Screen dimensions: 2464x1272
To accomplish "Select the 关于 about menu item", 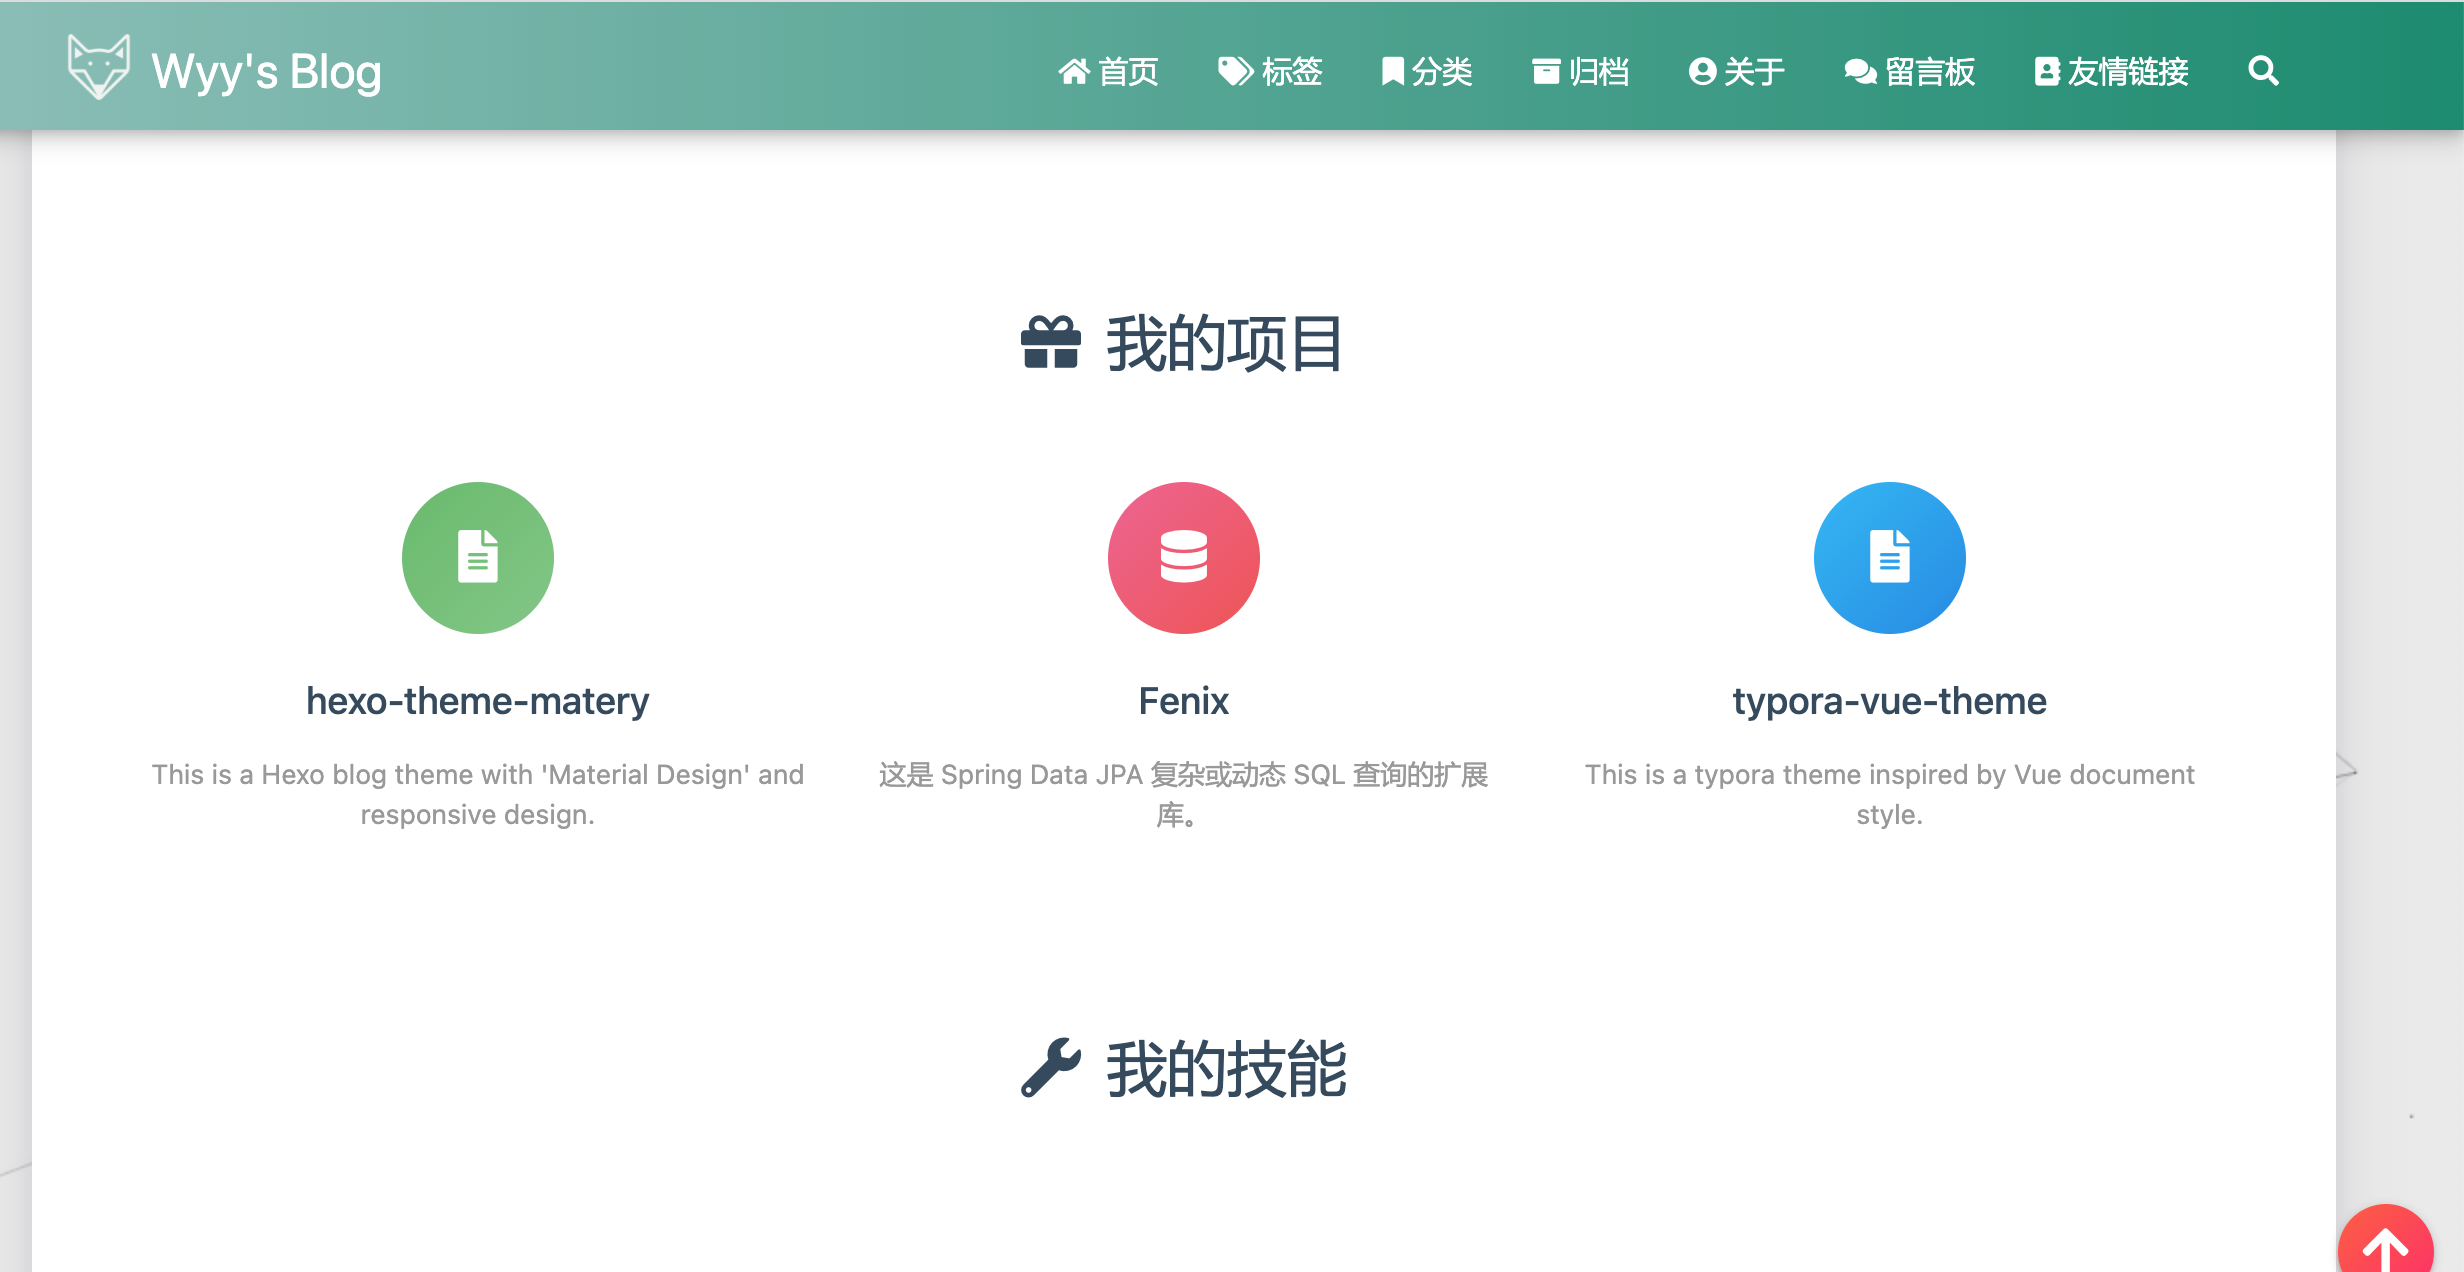I will point(1737,72).
